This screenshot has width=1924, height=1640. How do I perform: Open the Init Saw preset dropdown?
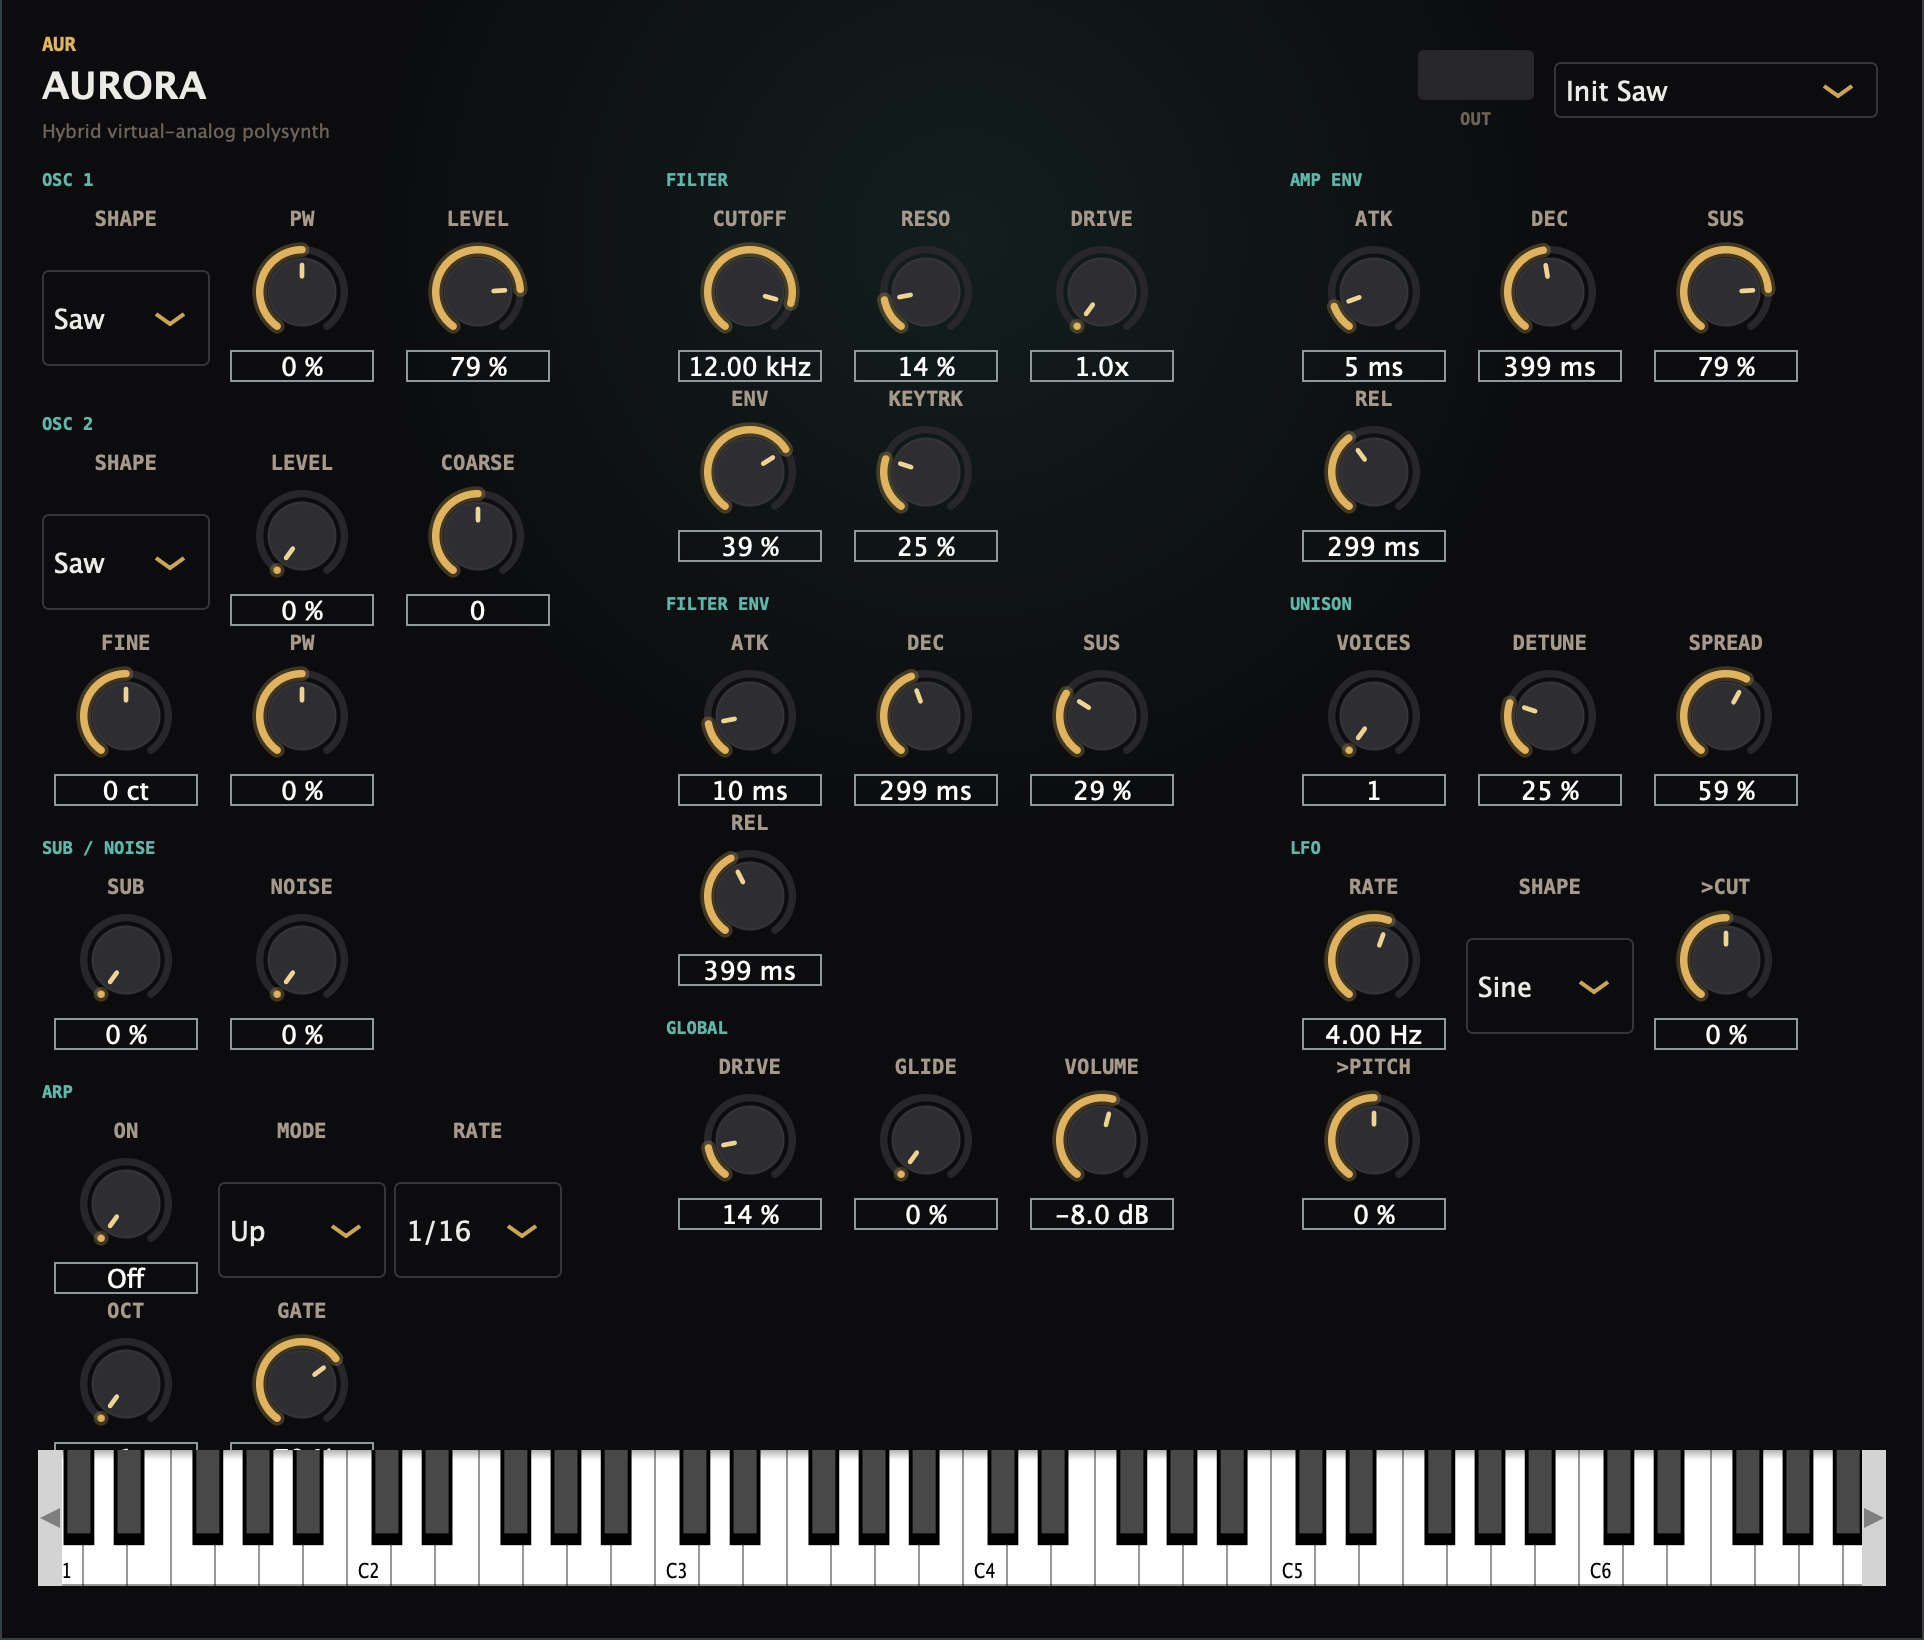click(1715, 91)
